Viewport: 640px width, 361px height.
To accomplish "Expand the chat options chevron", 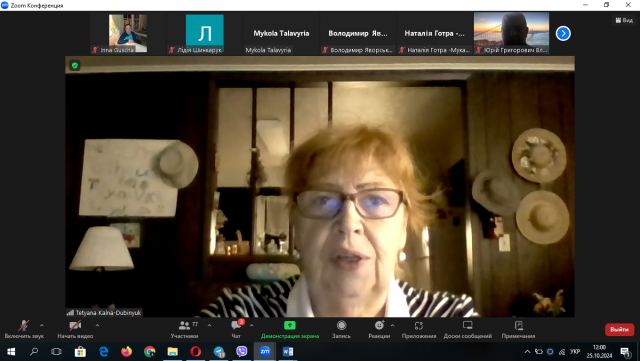I will (251, 325).
